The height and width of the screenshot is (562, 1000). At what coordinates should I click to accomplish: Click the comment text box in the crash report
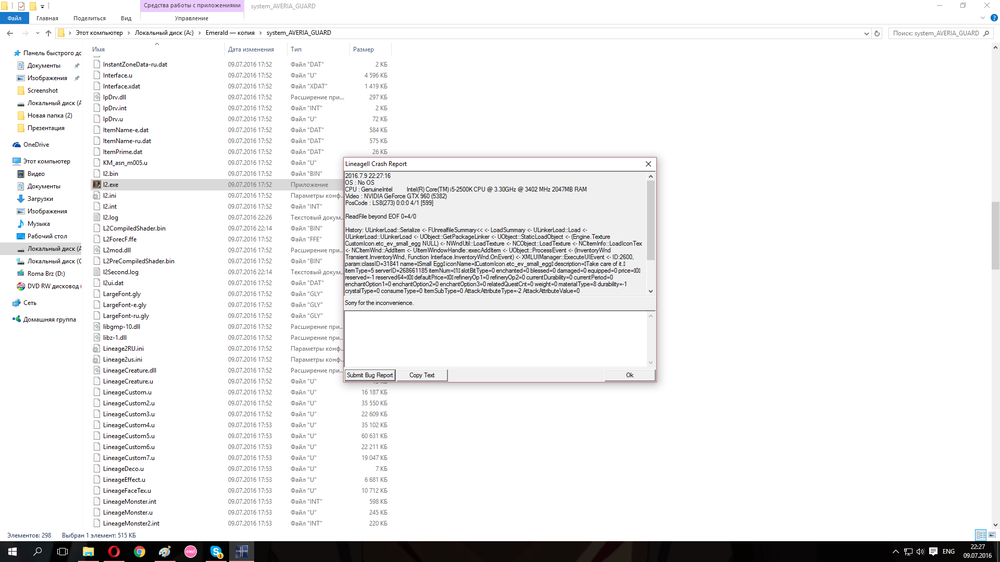pos(497,339)
